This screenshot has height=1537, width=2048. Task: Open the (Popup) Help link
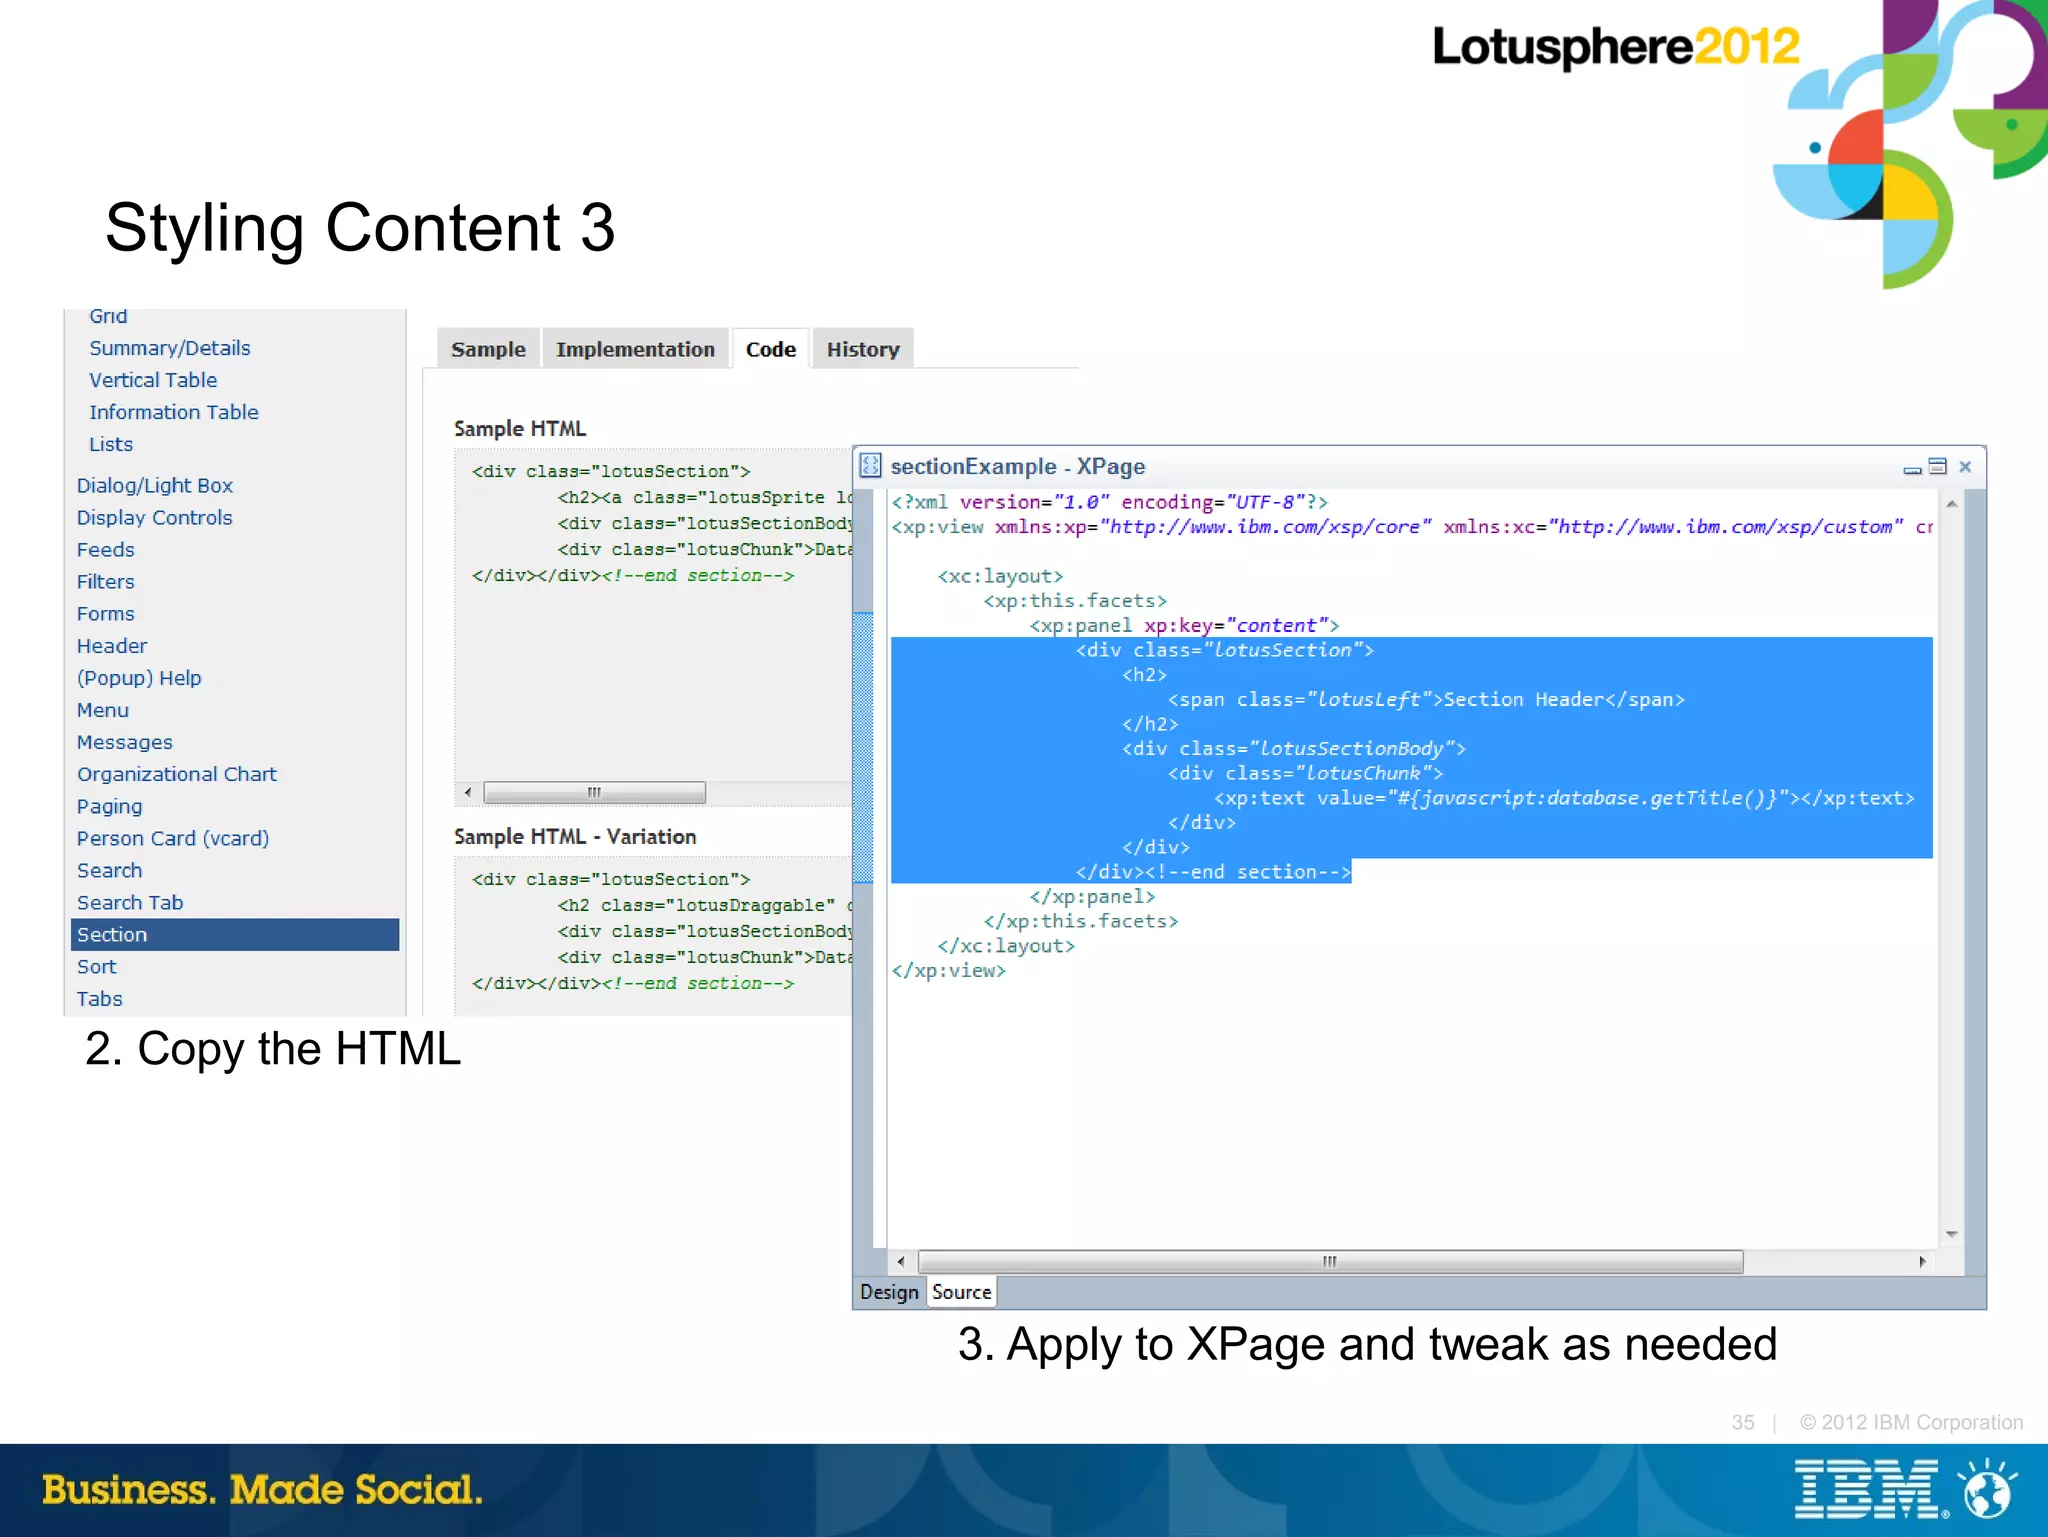tap(139, 677)
